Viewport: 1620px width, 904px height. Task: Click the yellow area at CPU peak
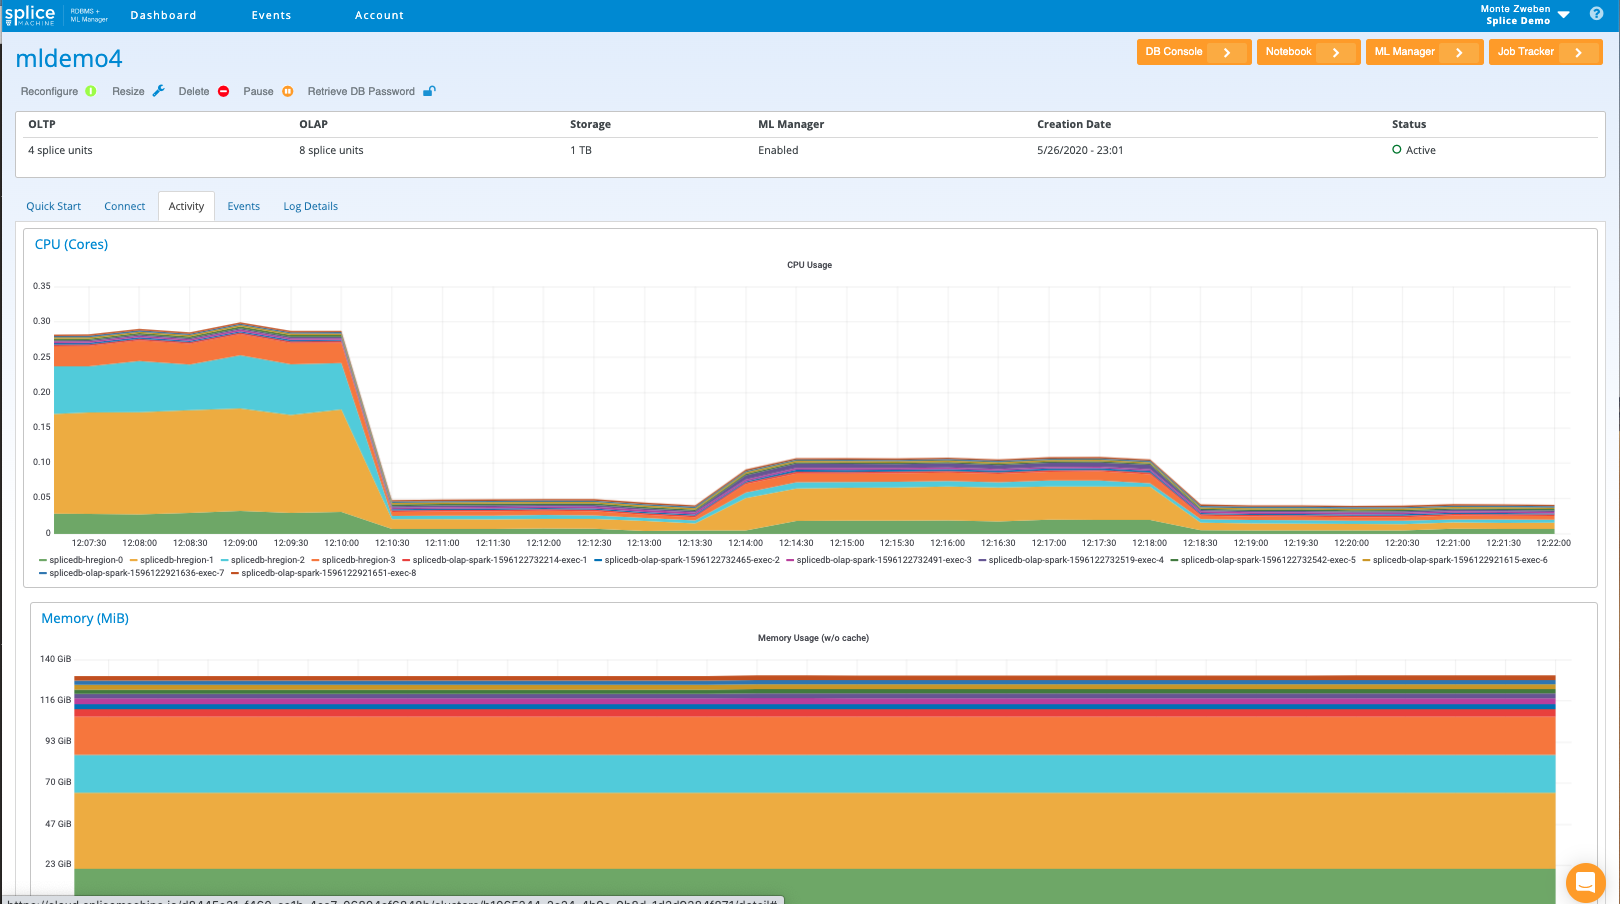(x=200, y=460)
